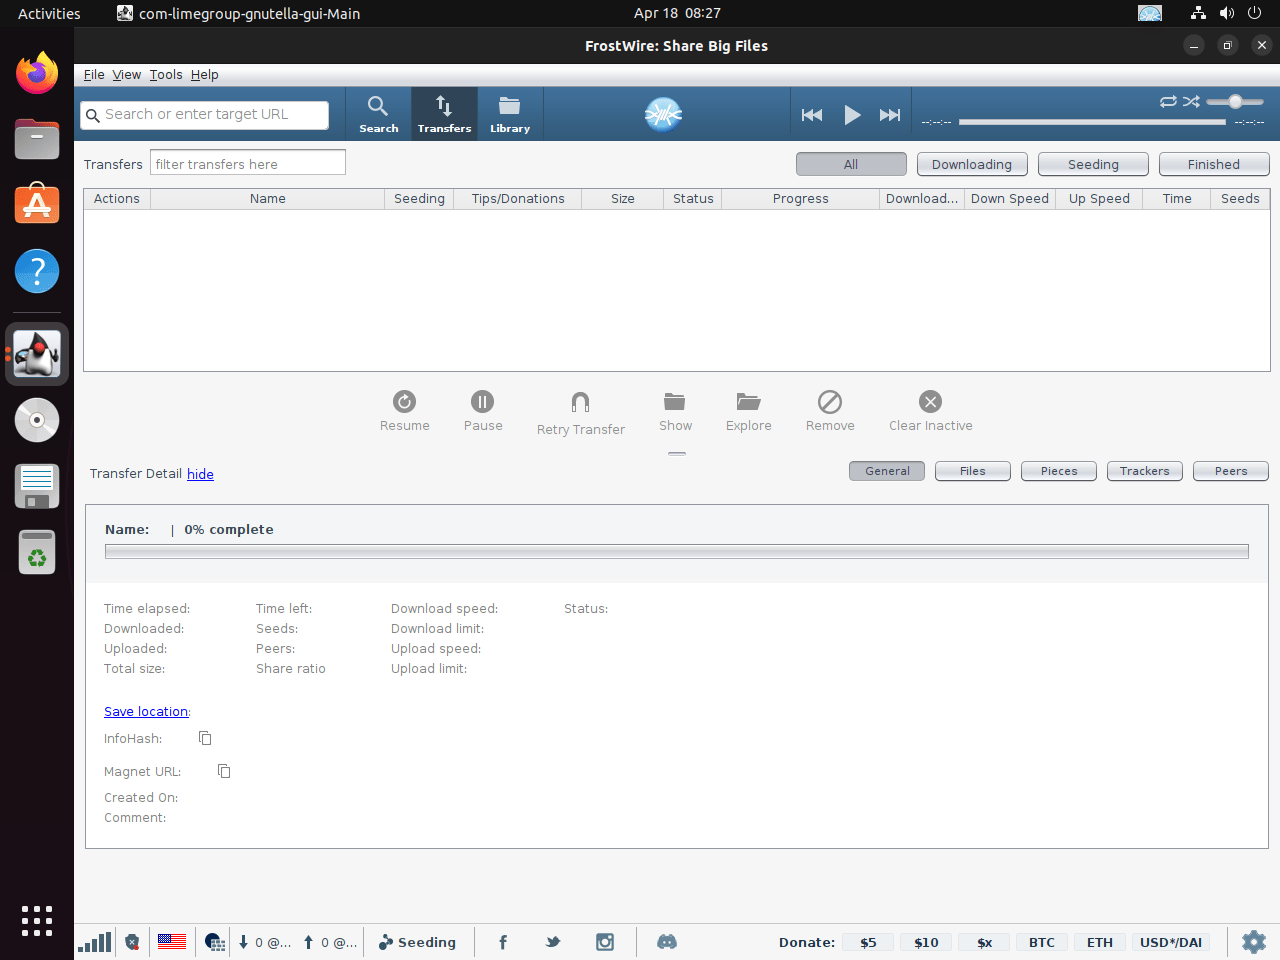Select the Transfers toolbar icon
This screenshot has width=1280, height=960.
444,114
